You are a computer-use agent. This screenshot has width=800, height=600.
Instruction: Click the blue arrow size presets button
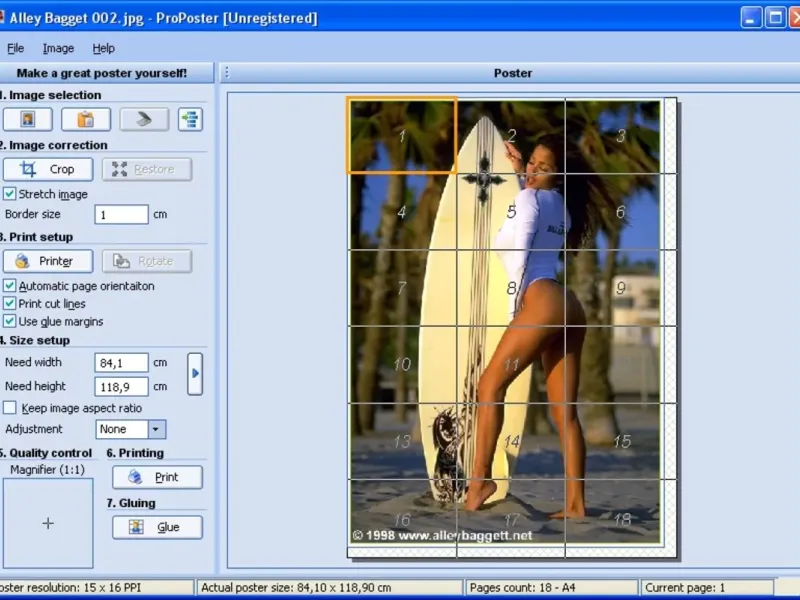(x=195, y=374)
